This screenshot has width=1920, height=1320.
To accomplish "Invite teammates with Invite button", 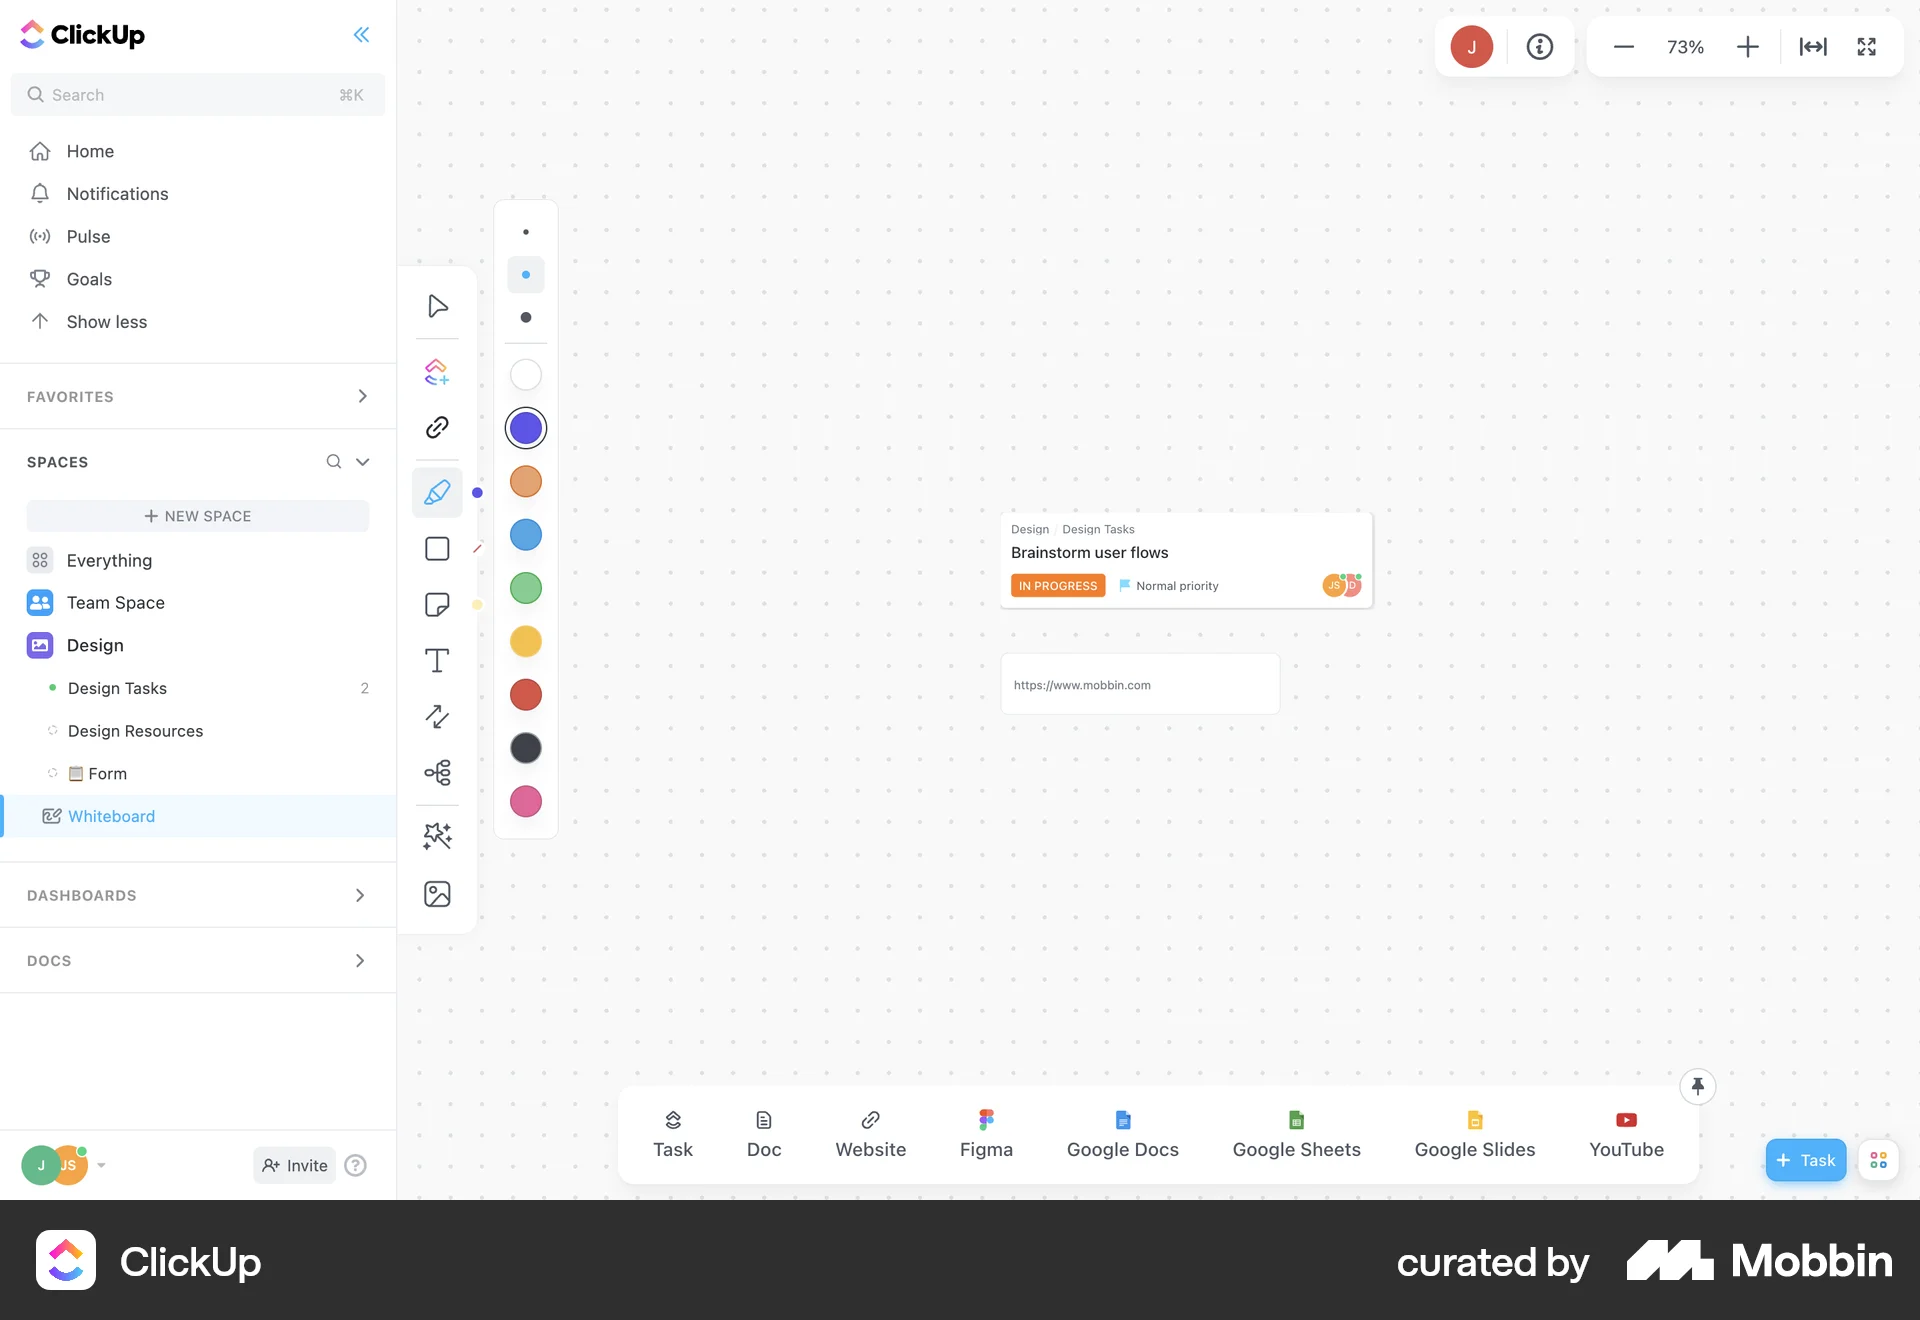I will point(293,1165).
